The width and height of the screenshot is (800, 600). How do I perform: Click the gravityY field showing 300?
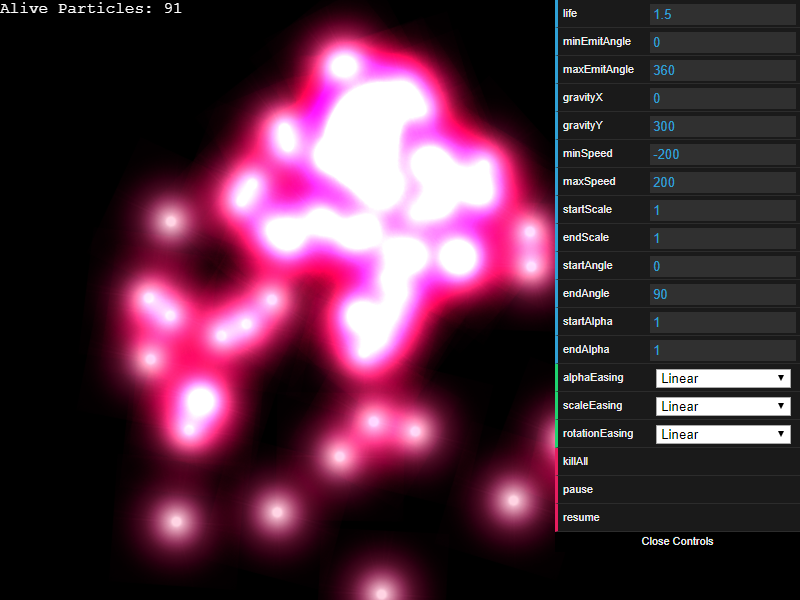tap(722, 126)
